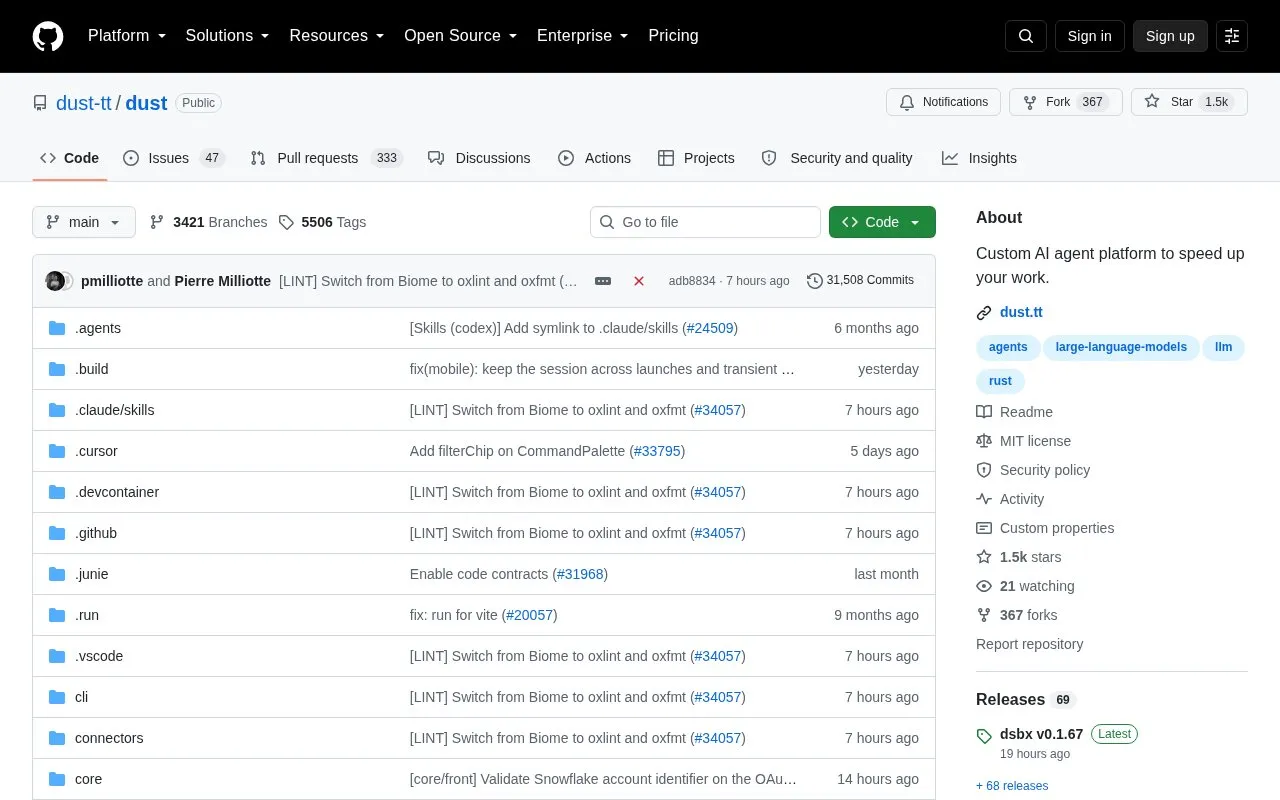
Task: Click the Activity pulse icon
Action: pos(984,499)
